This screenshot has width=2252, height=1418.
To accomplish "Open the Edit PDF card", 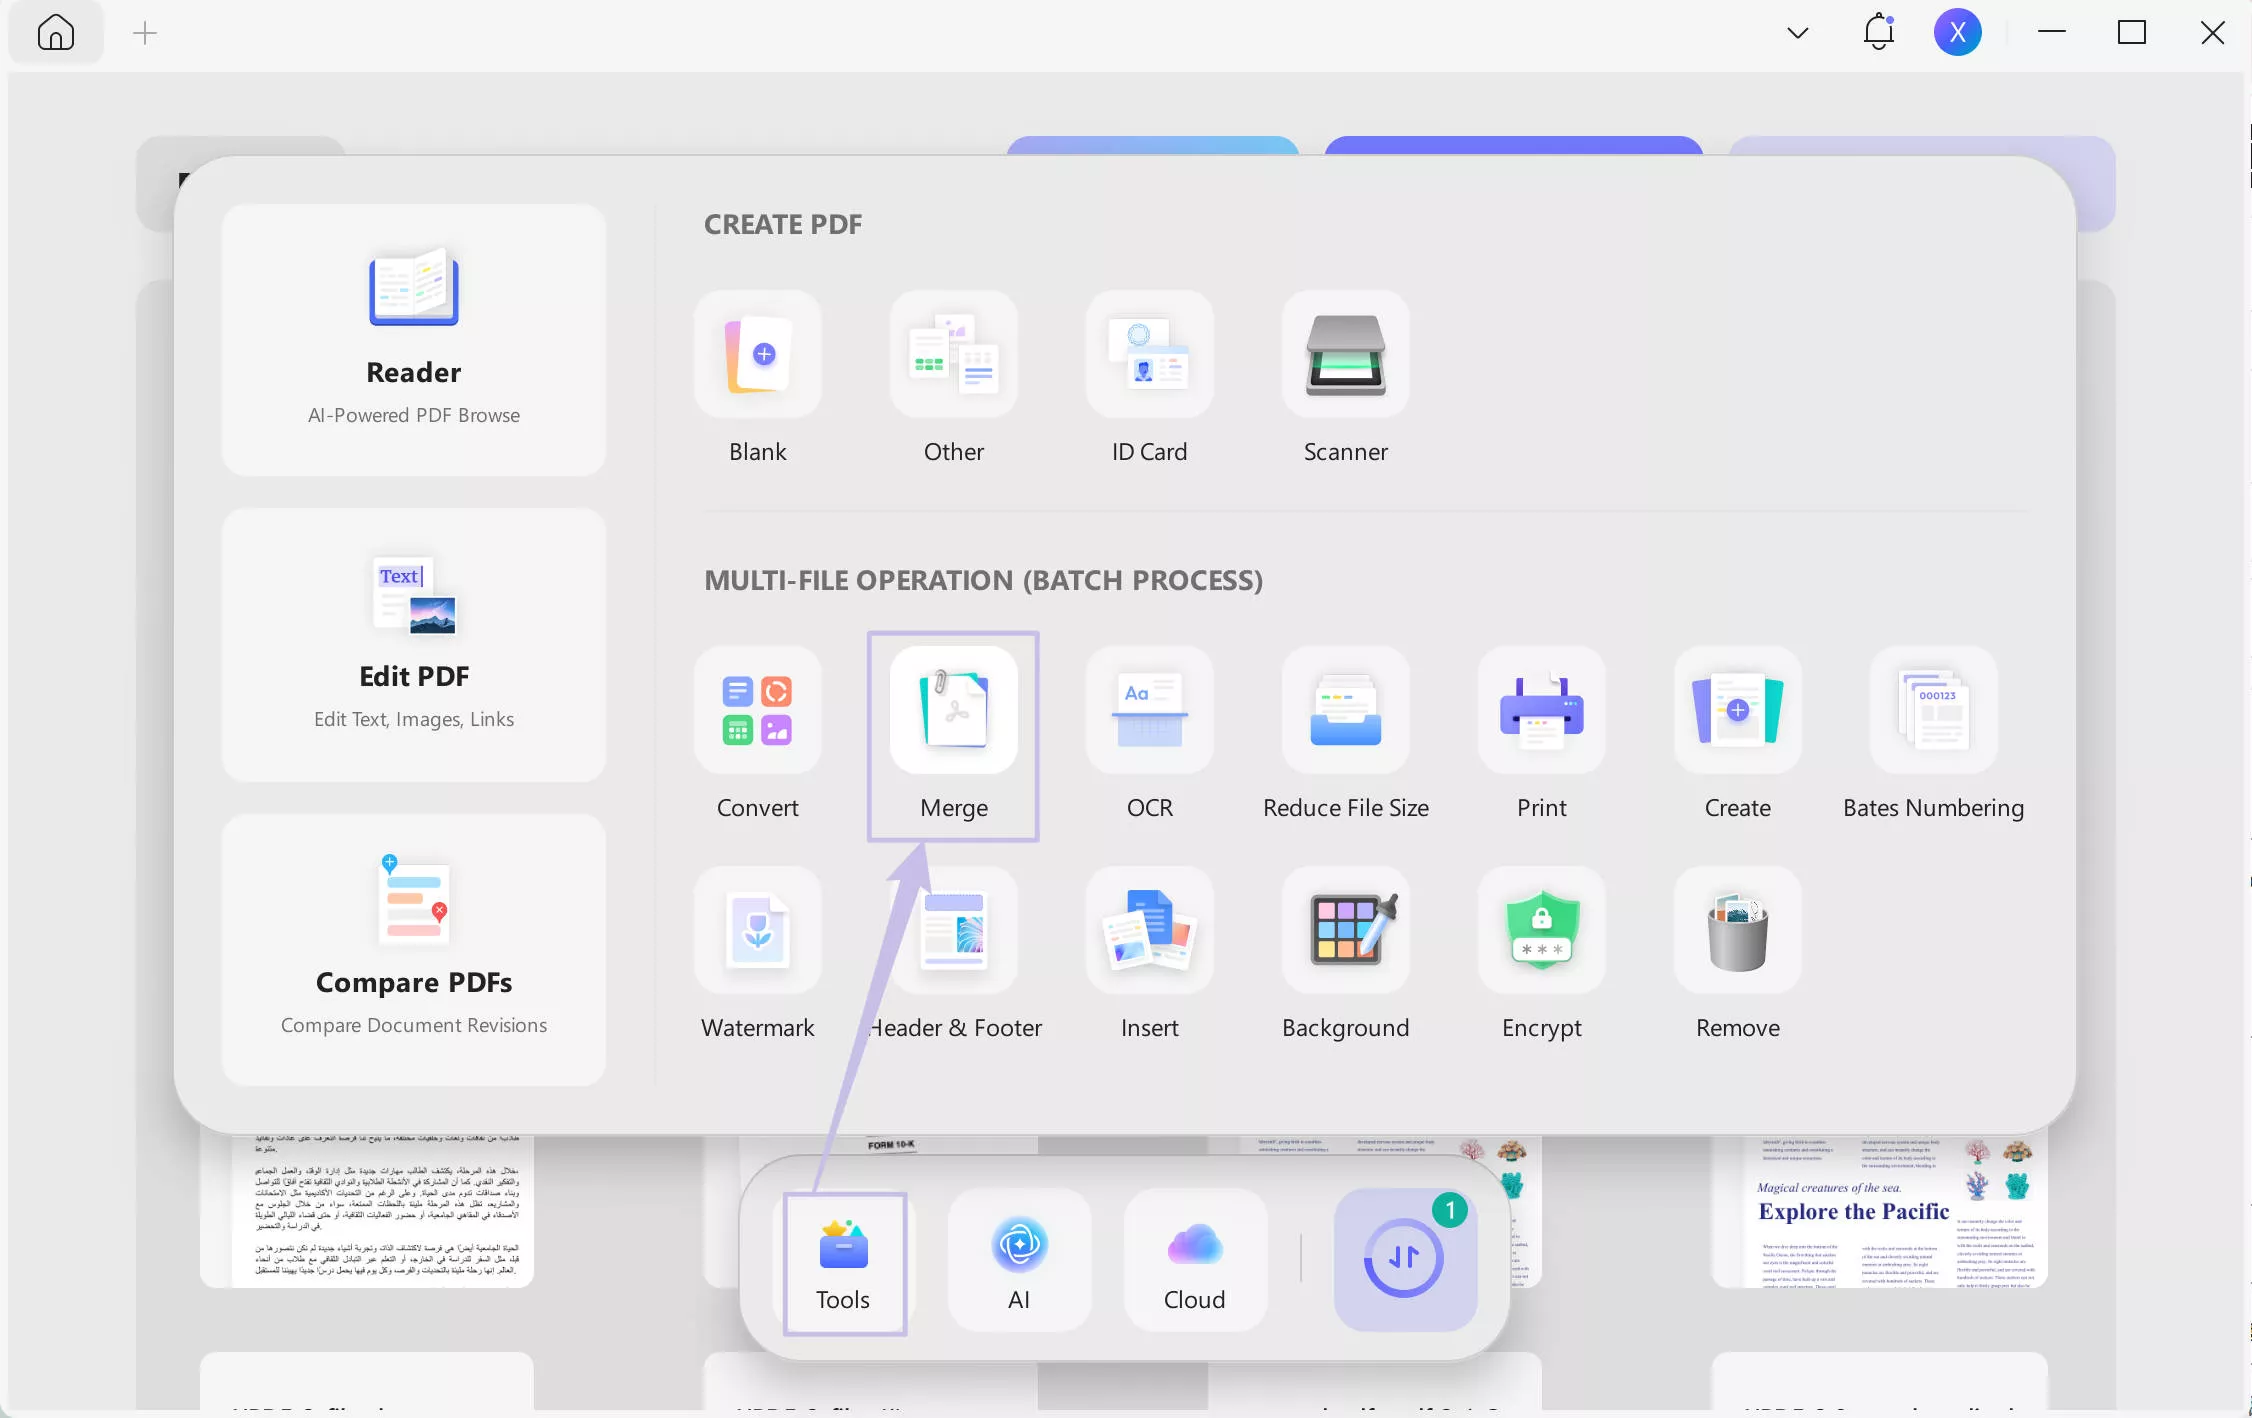I will [413, 644].
